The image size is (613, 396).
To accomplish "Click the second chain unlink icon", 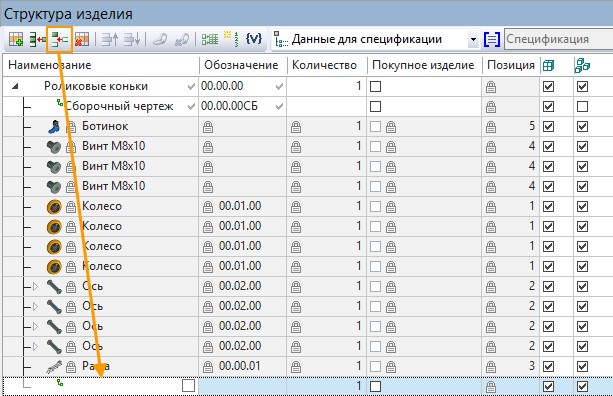I will tap(181, 39).
